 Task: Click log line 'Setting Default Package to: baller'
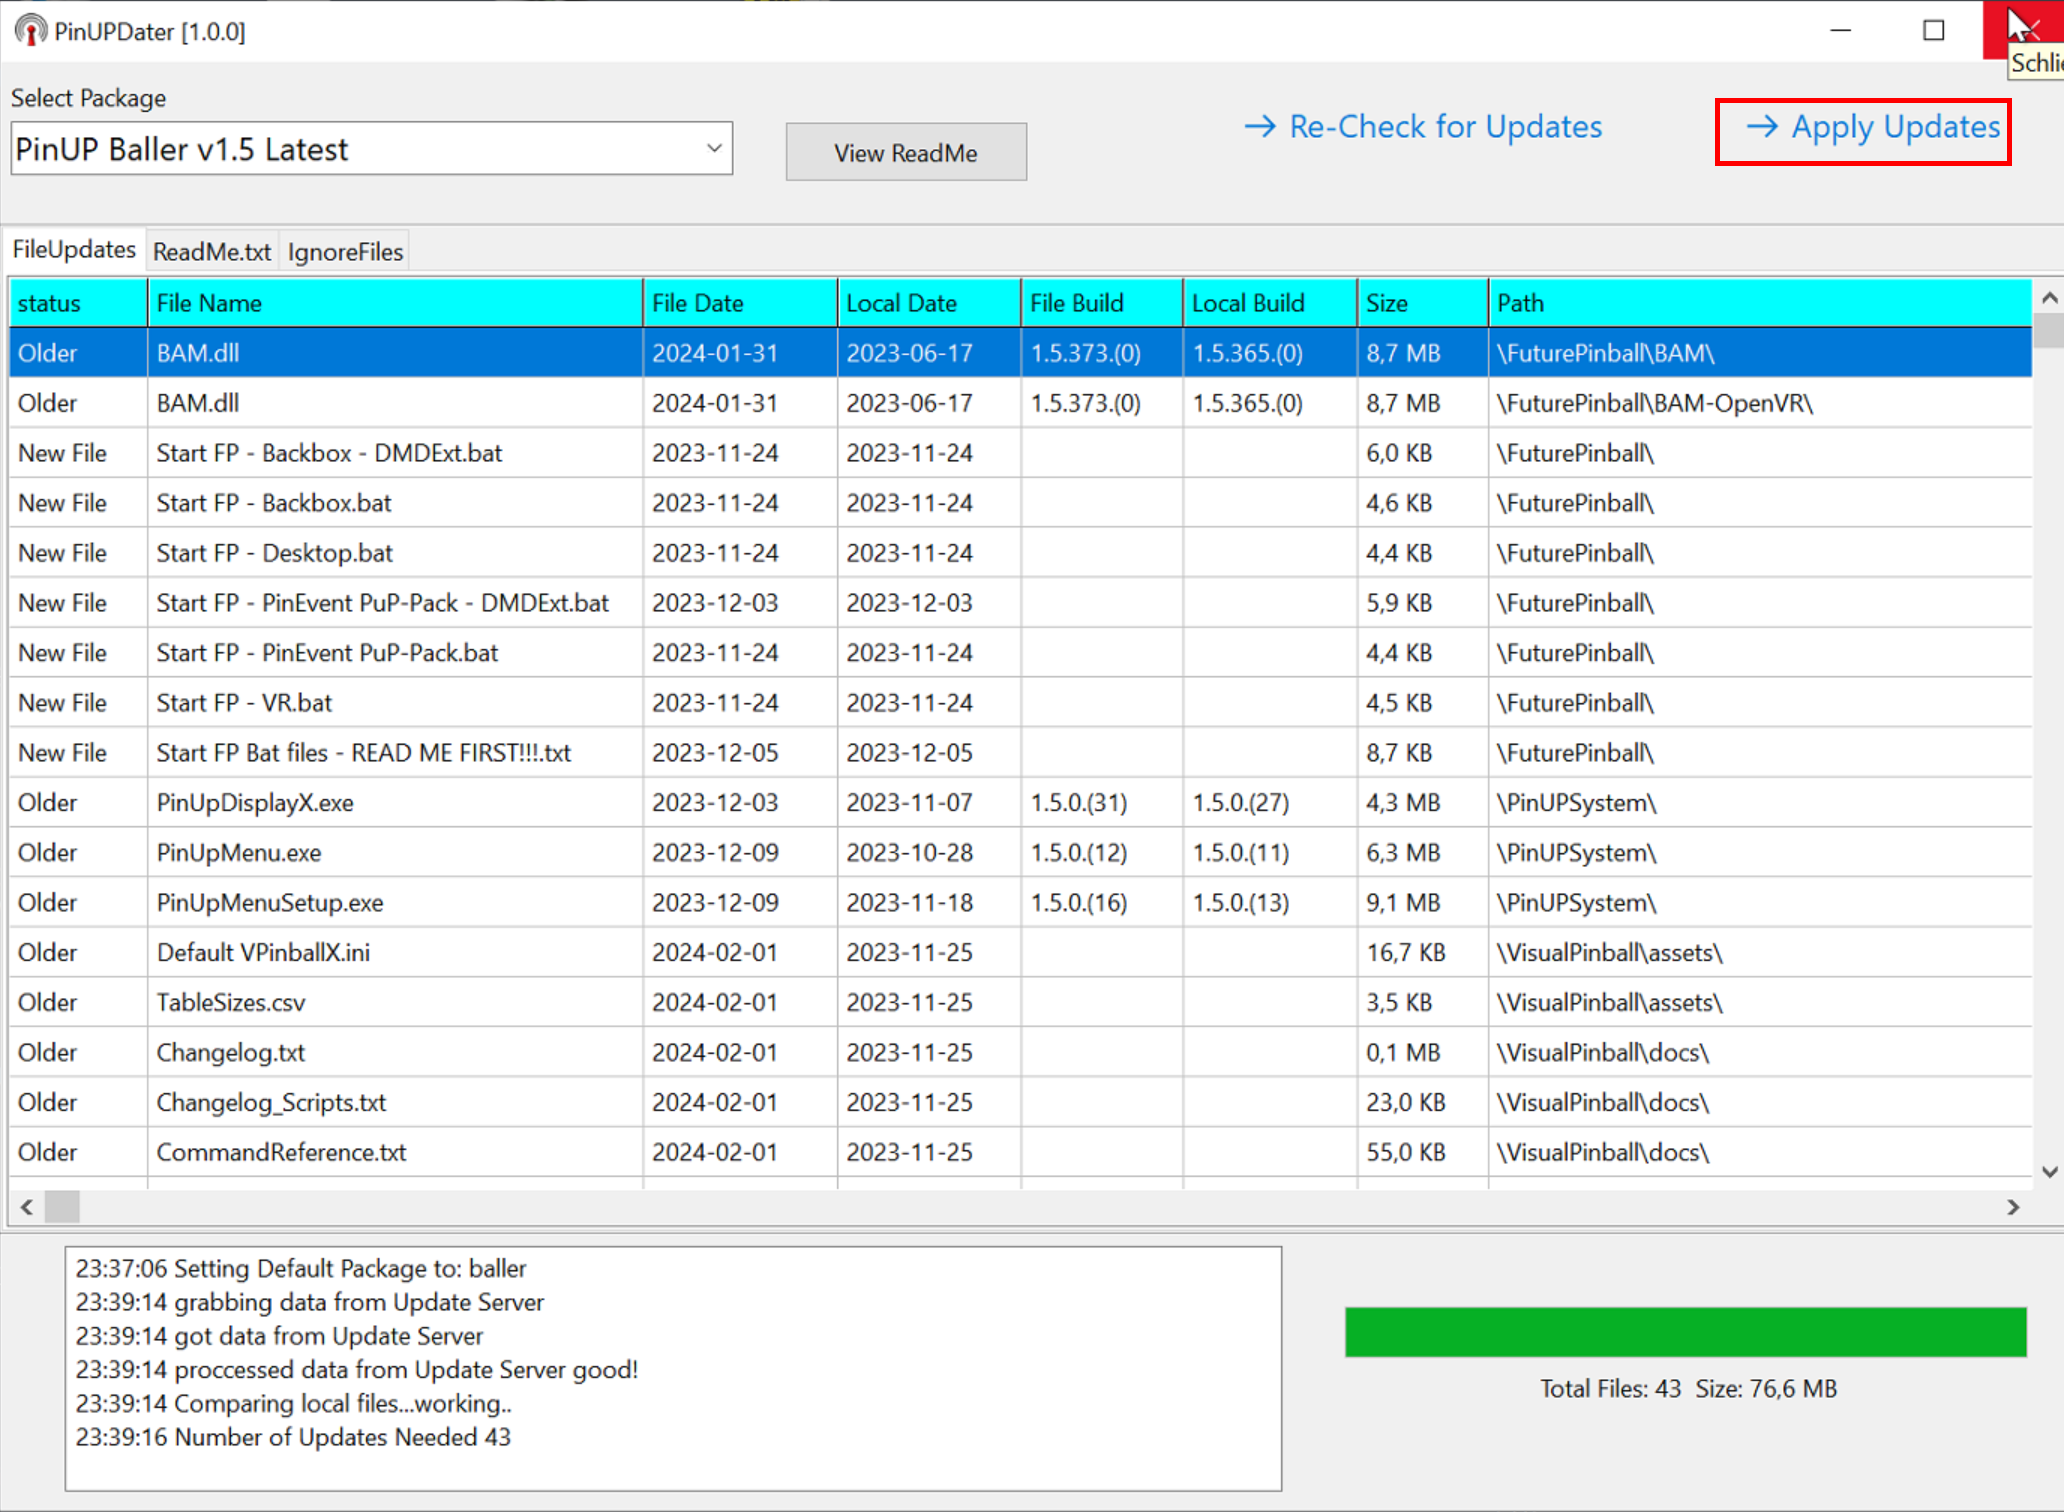[301, 1268]
